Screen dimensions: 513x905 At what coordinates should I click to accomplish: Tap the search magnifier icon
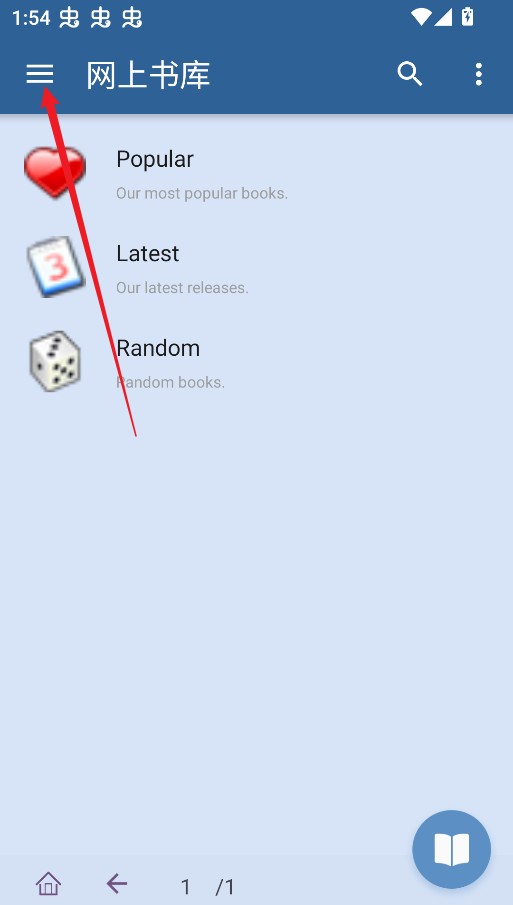[410, 74]
